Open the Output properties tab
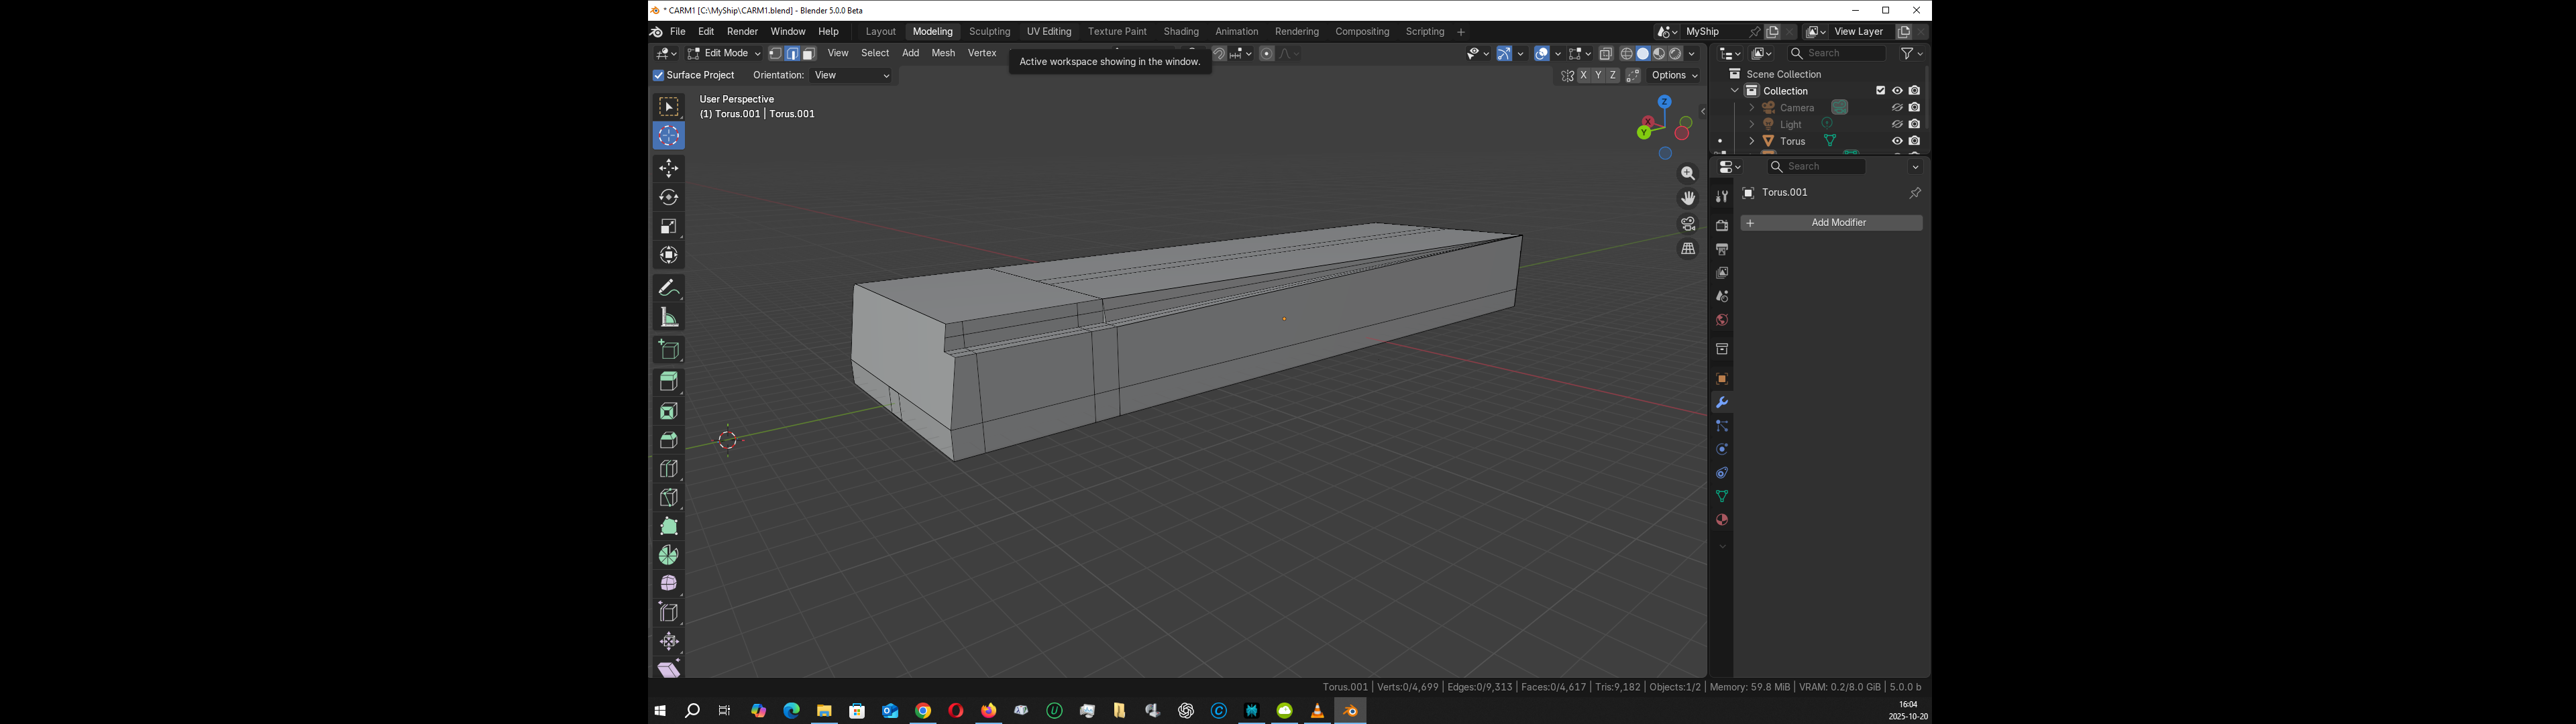 coord(1721,249)
